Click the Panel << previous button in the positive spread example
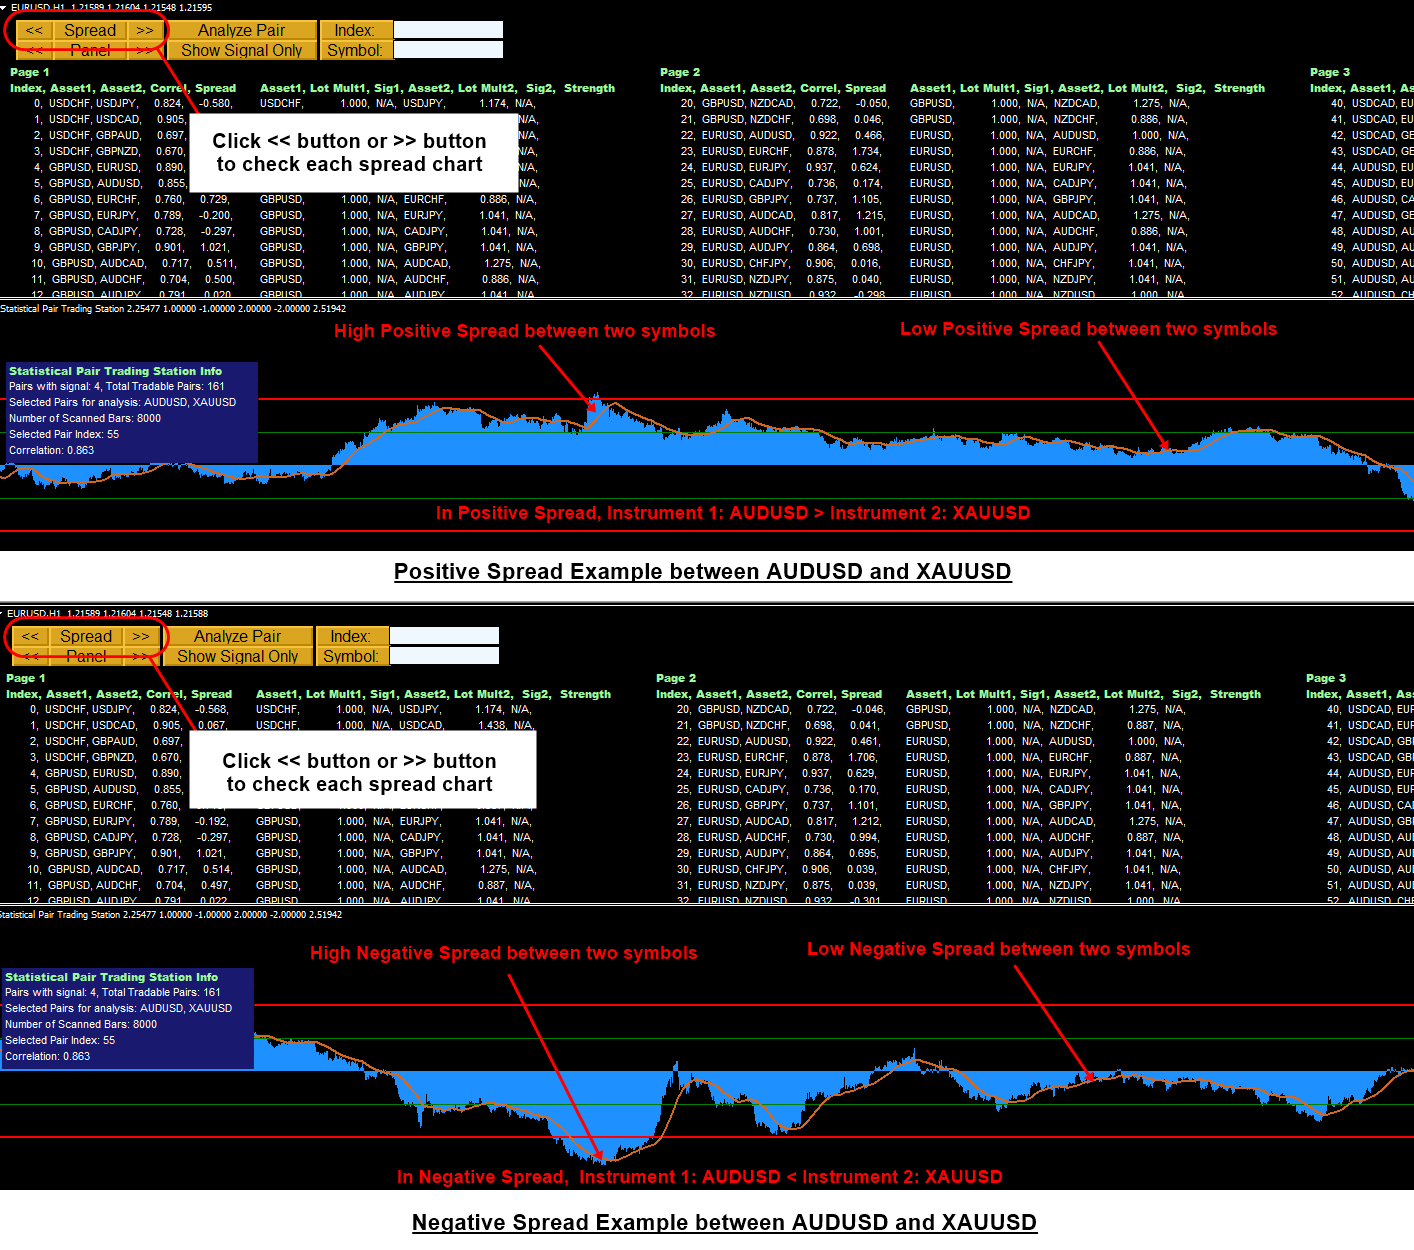This screenshot has width=1414, height=1250. tap(34, 50)
